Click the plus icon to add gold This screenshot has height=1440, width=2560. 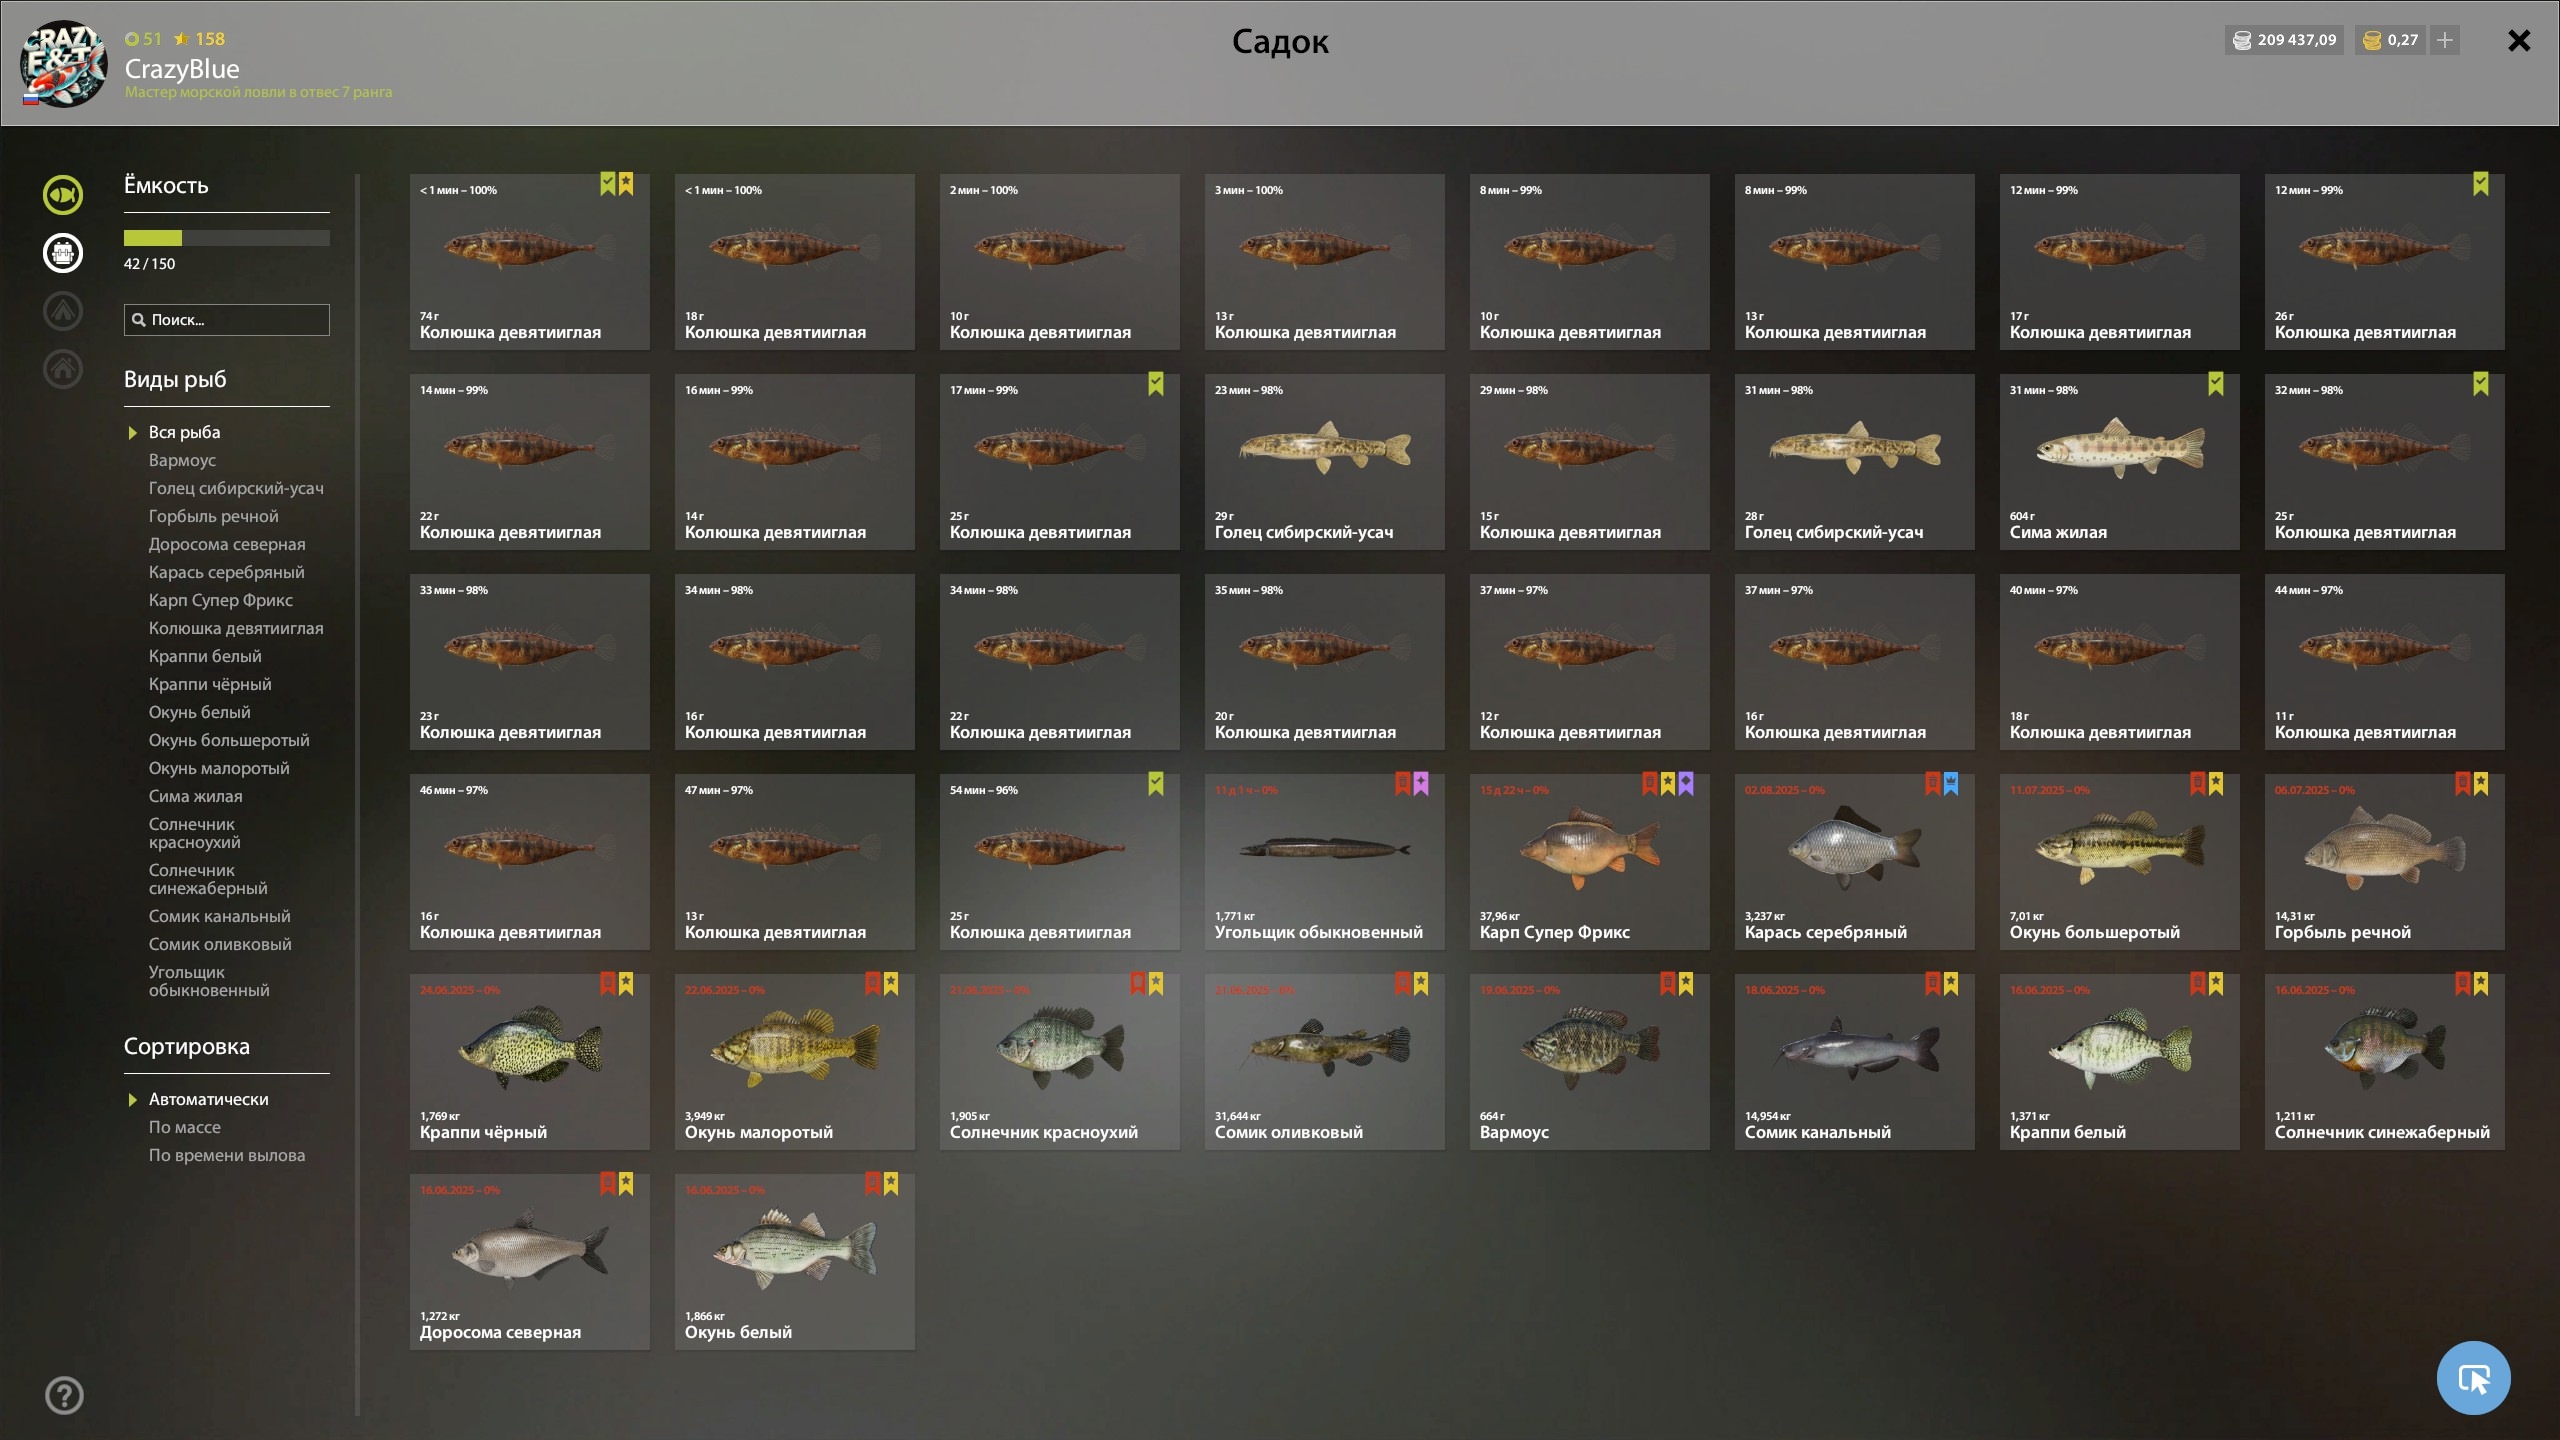(2445, 40)
